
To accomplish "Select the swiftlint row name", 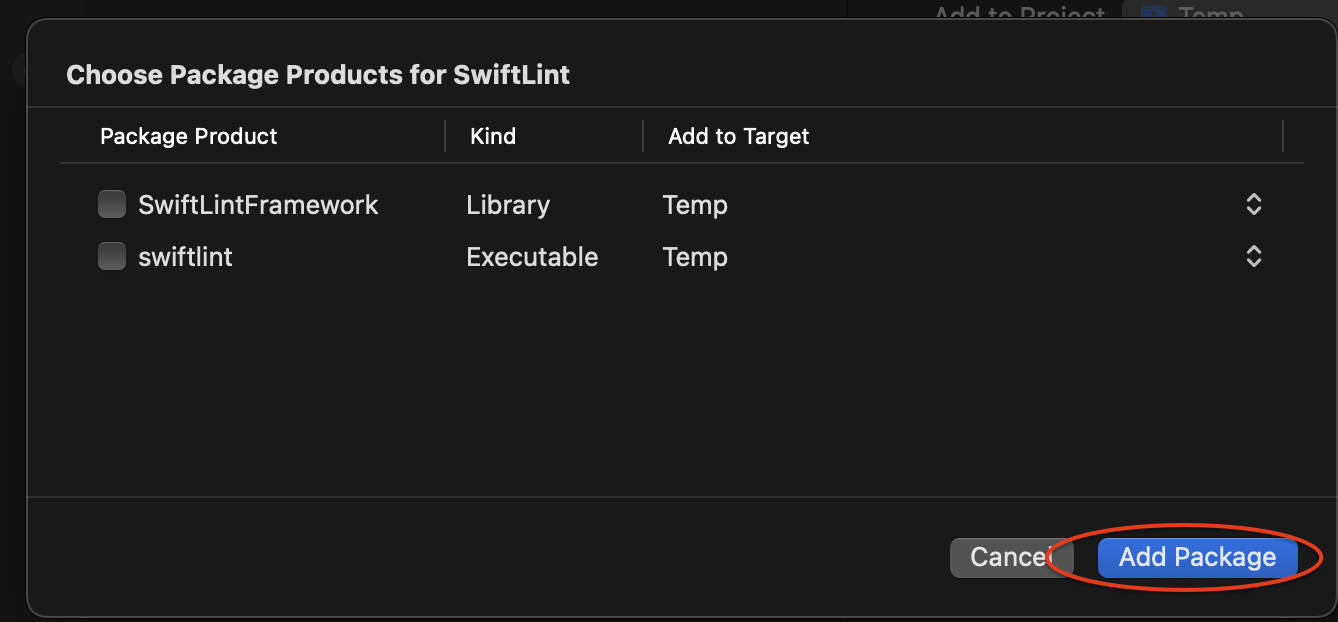I will point(185,257).
